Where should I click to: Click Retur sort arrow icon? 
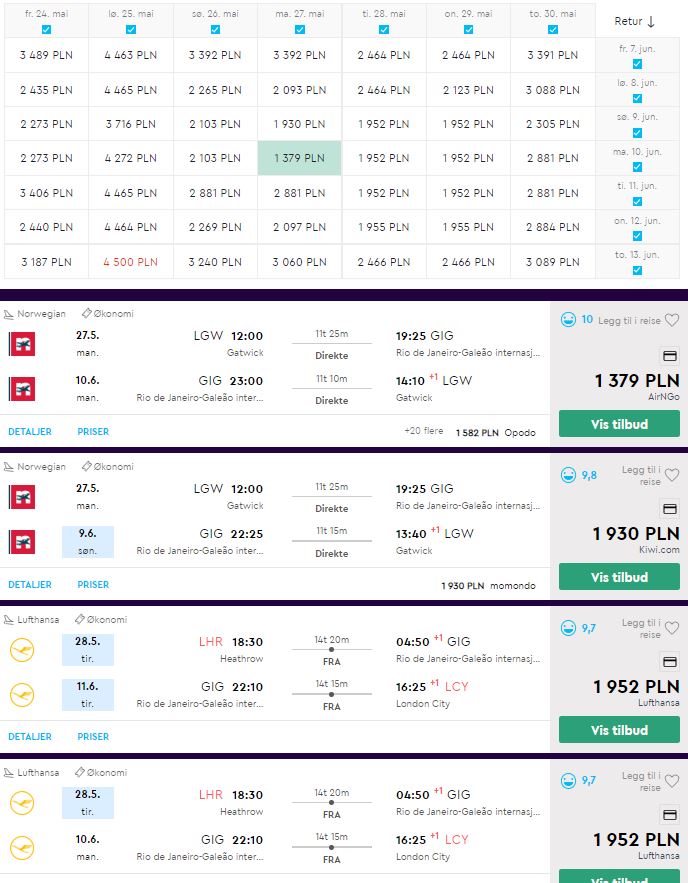tap(651, 21)
